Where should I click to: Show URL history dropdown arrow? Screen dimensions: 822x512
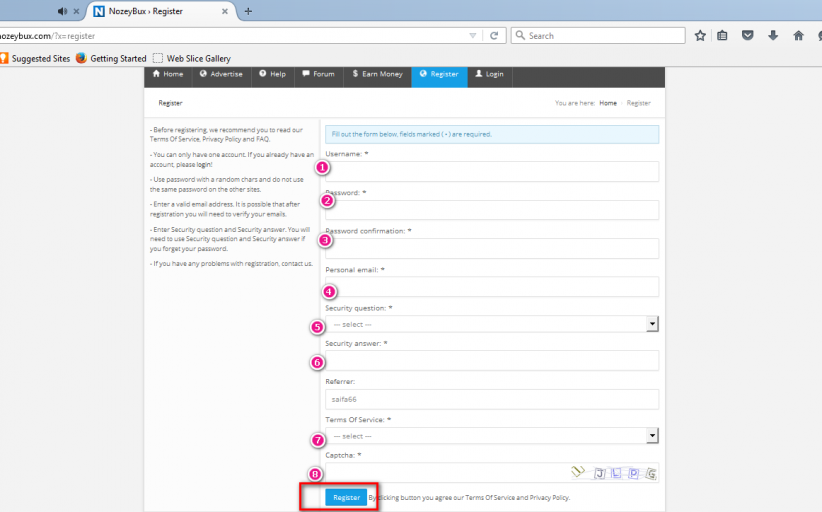coord(473,35)
